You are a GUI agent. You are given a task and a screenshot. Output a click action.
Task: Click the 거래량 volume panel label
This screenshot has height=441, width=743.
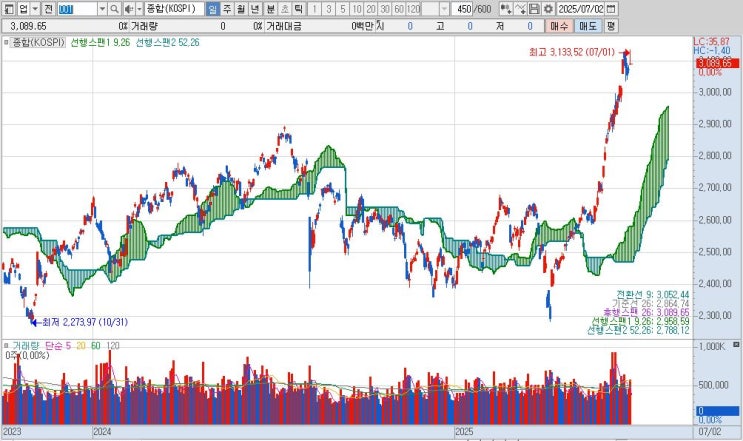point(26,346)
